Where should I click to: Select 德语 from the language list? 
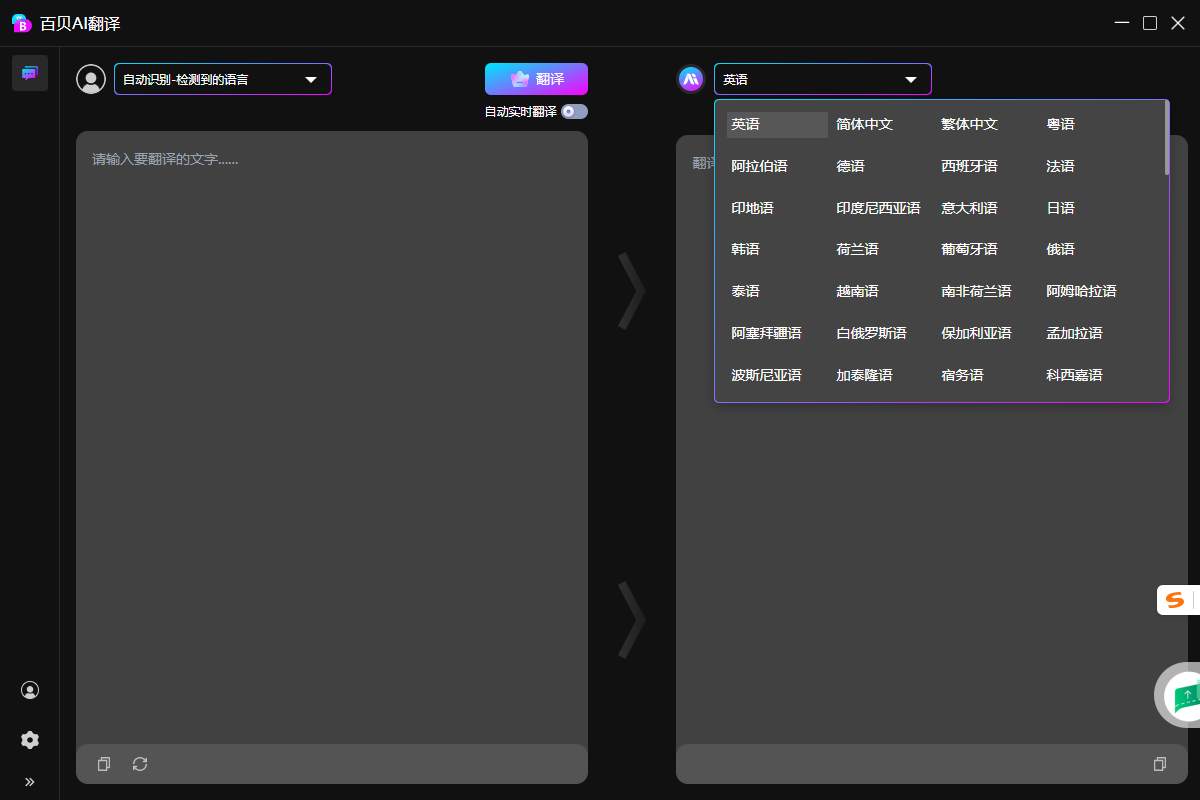[850, 166]
